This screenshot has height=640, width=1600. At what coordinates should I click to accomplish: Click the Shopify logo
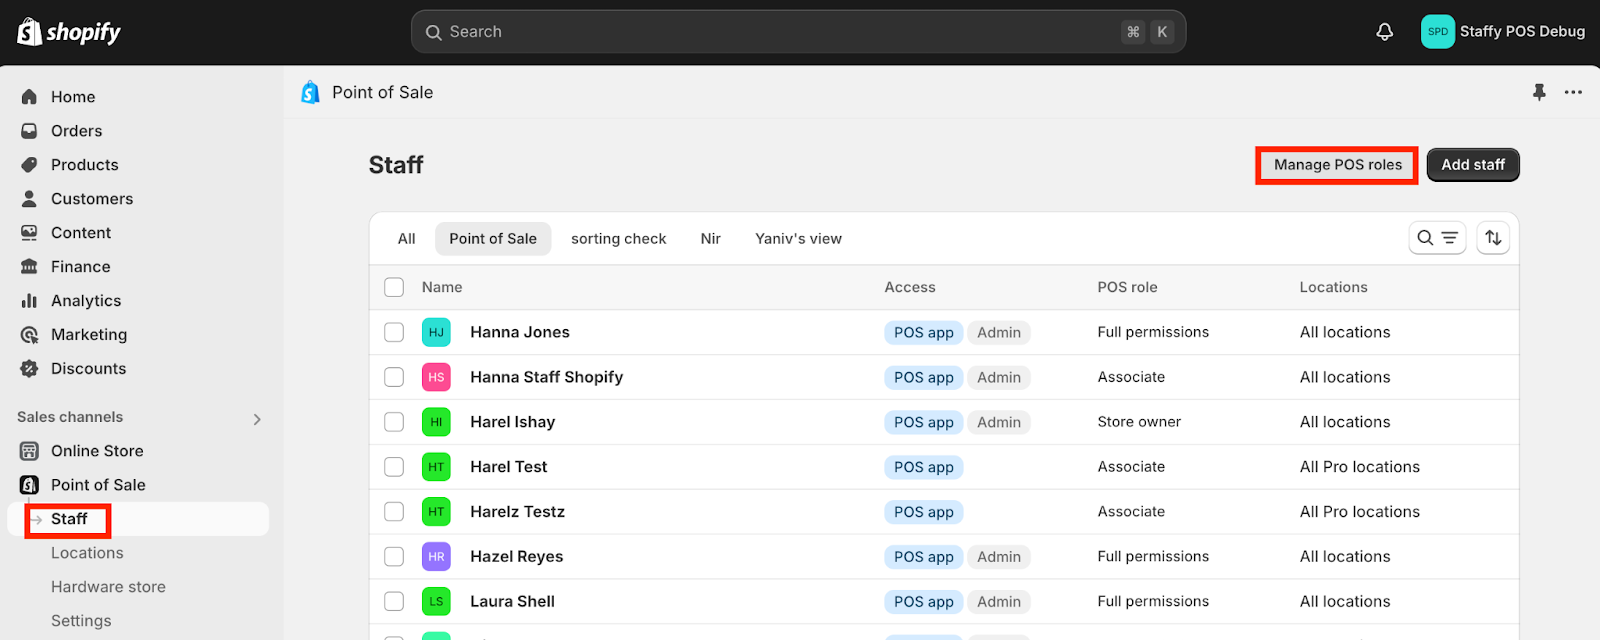coord(69,32)
